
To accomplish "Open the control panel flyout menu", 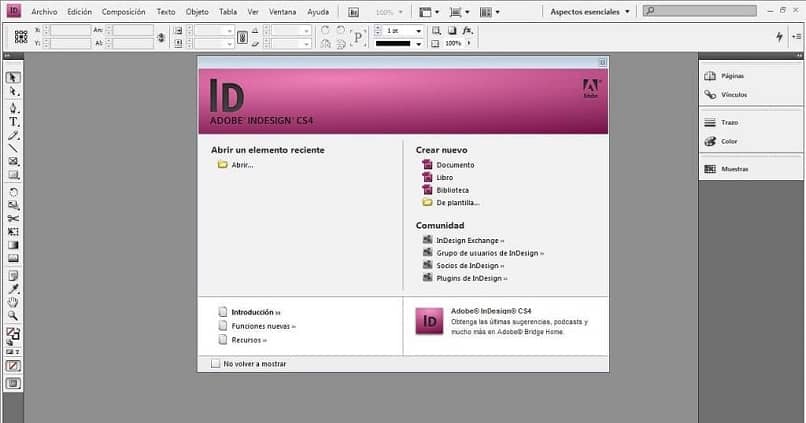I will [796, 36].
